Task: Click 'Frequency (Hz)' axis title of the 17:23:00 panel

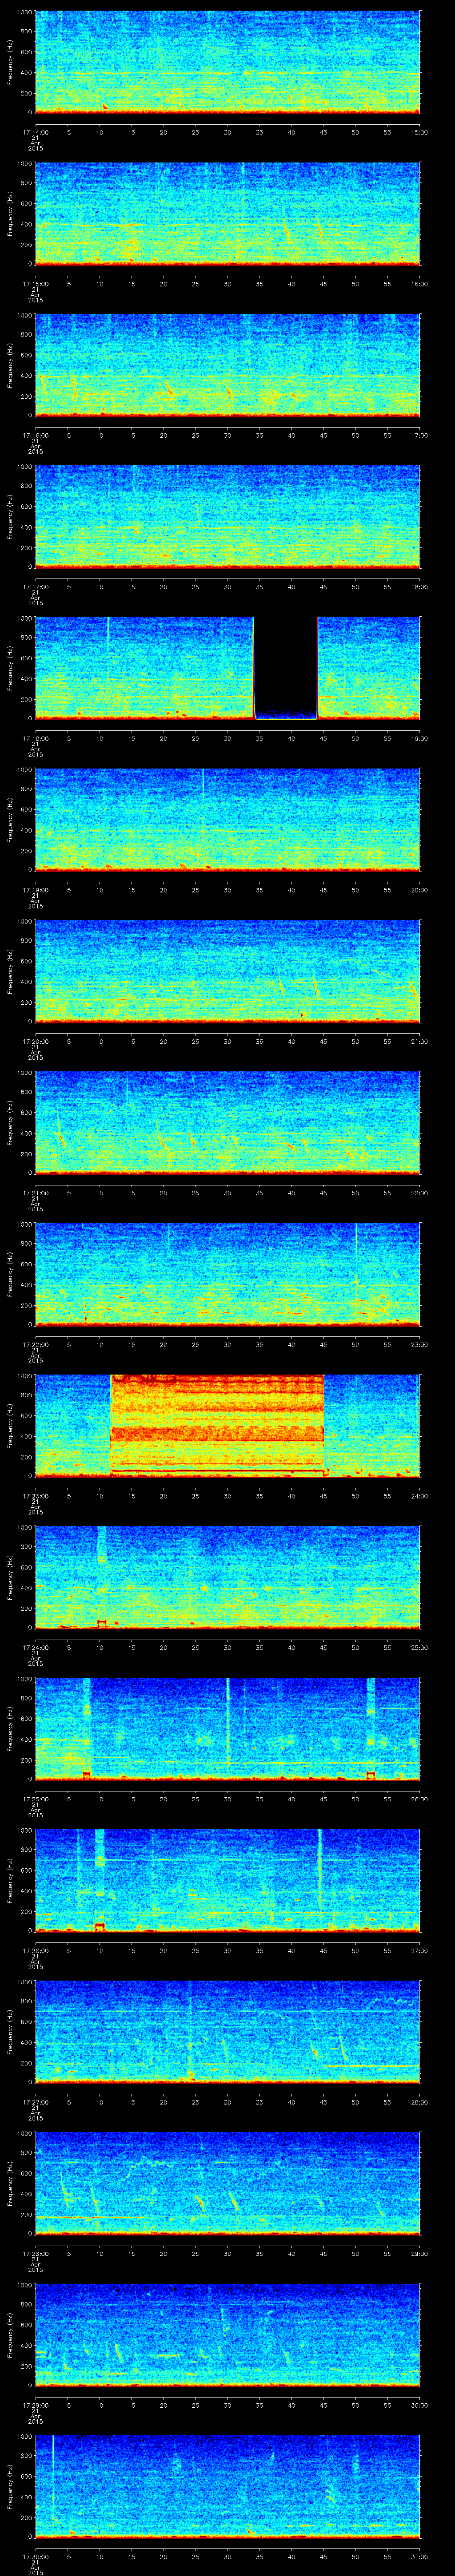Action: point(10,1425)
